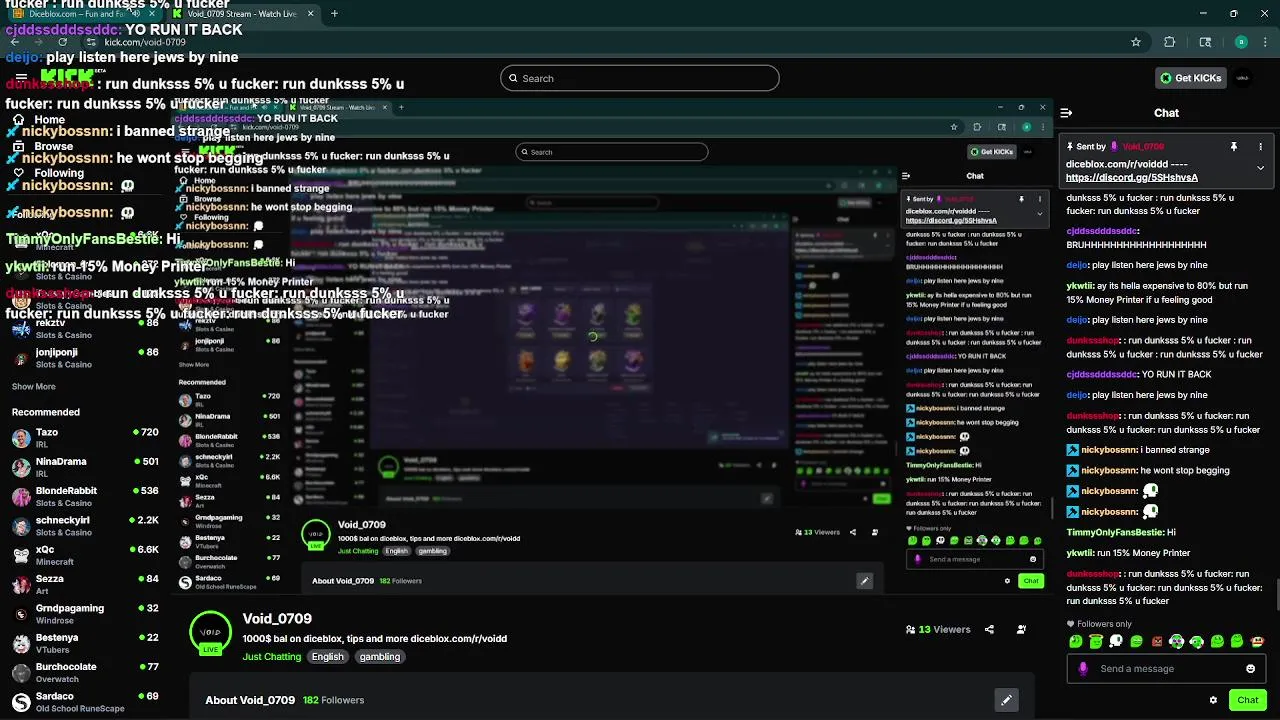1280x720 pixels.
Task: Open the browser side panel icon
Action: (1205, 42)
